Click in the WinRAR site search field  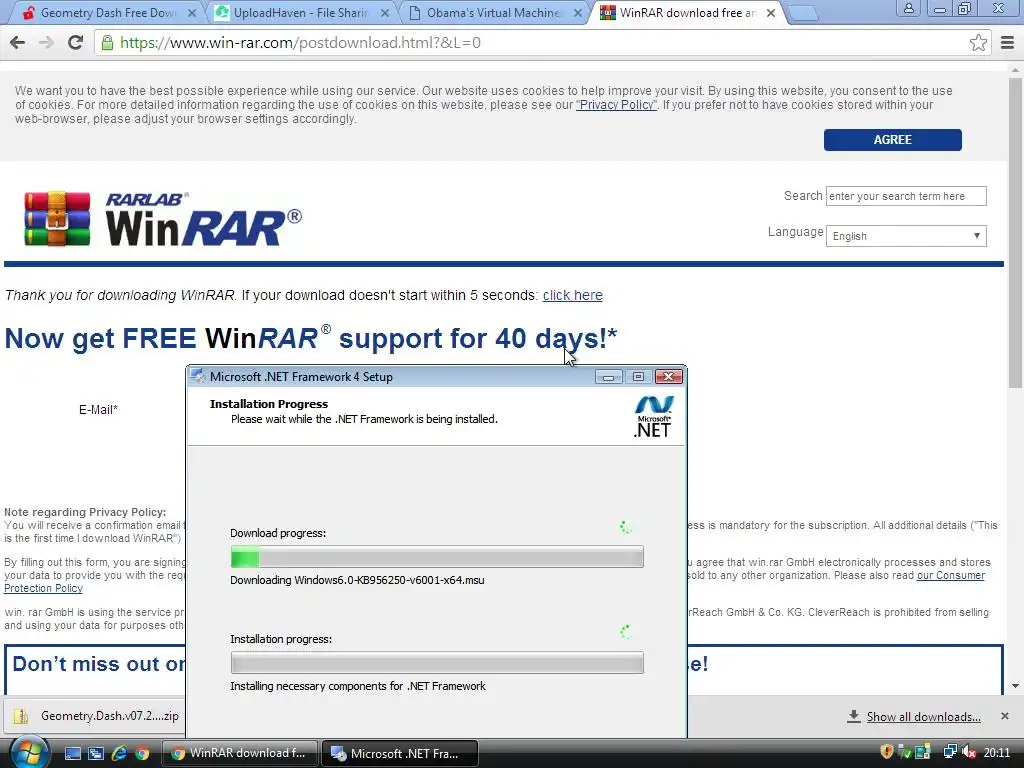906,196
